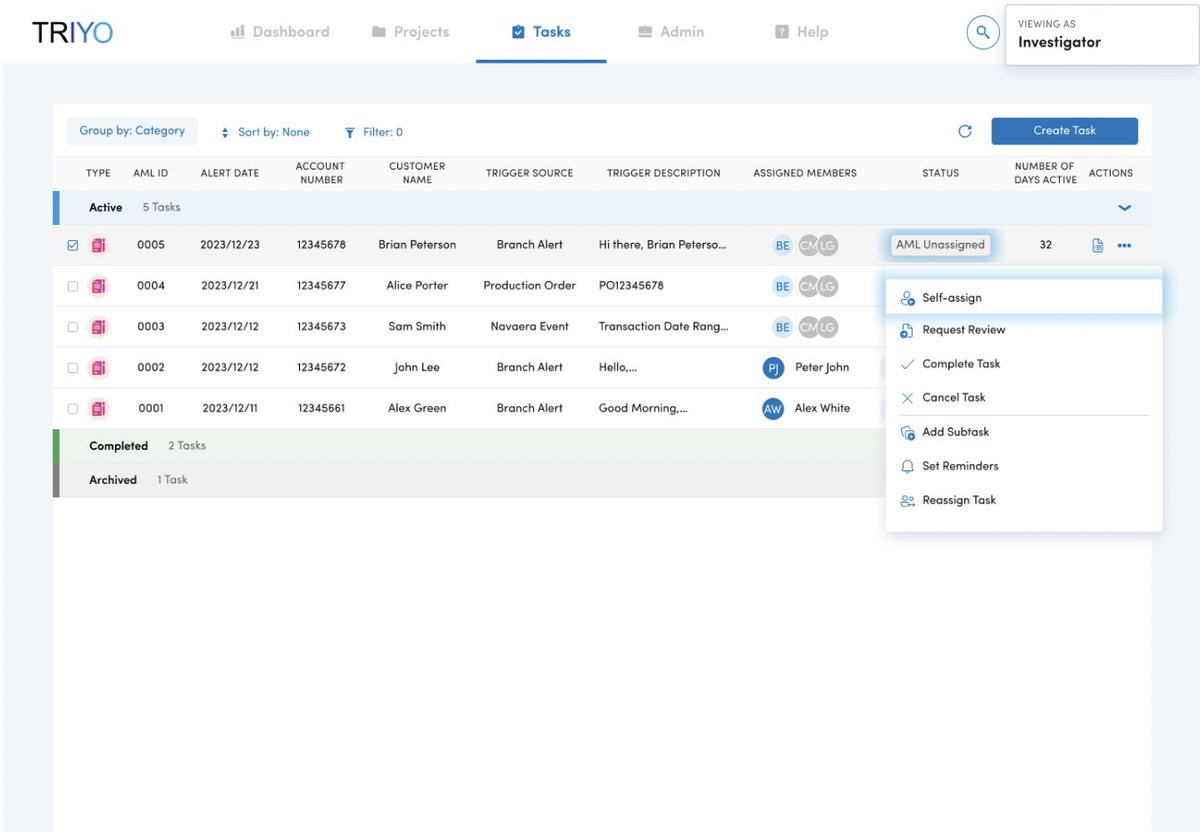The image size is (1200, 832).
Task: Click account number 12345672
Action: pos(321,368)
